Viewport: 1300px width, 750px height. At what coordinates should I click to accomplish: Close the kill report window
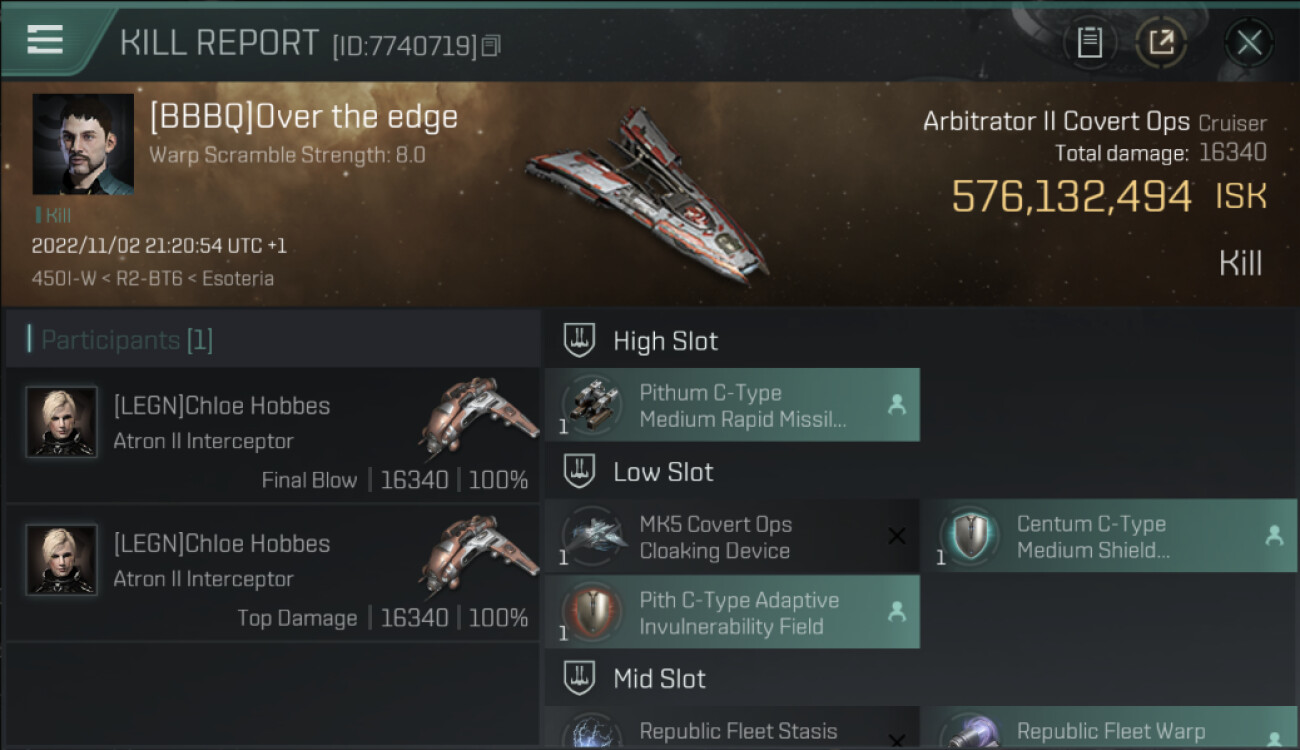[x=1249, y=42]
